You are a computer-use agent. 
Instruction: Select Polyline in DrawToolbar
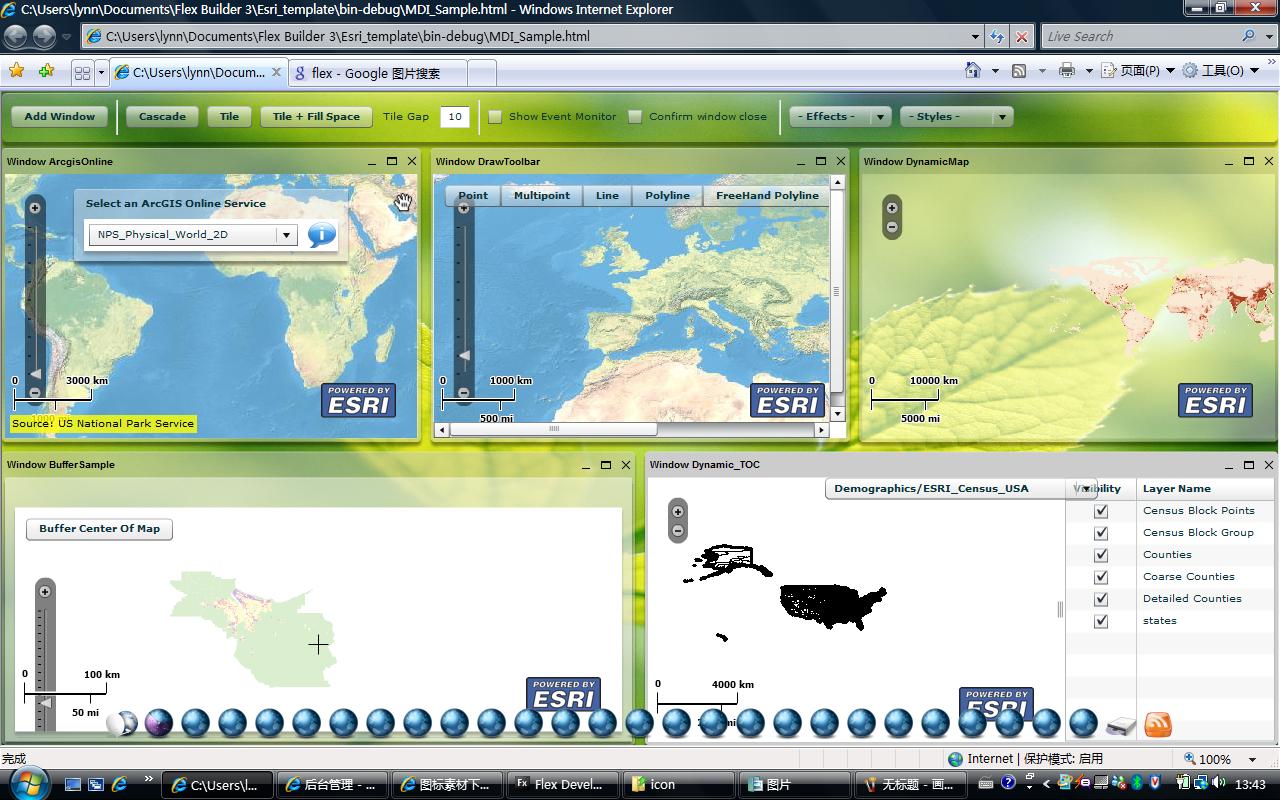tap(667, 195)
